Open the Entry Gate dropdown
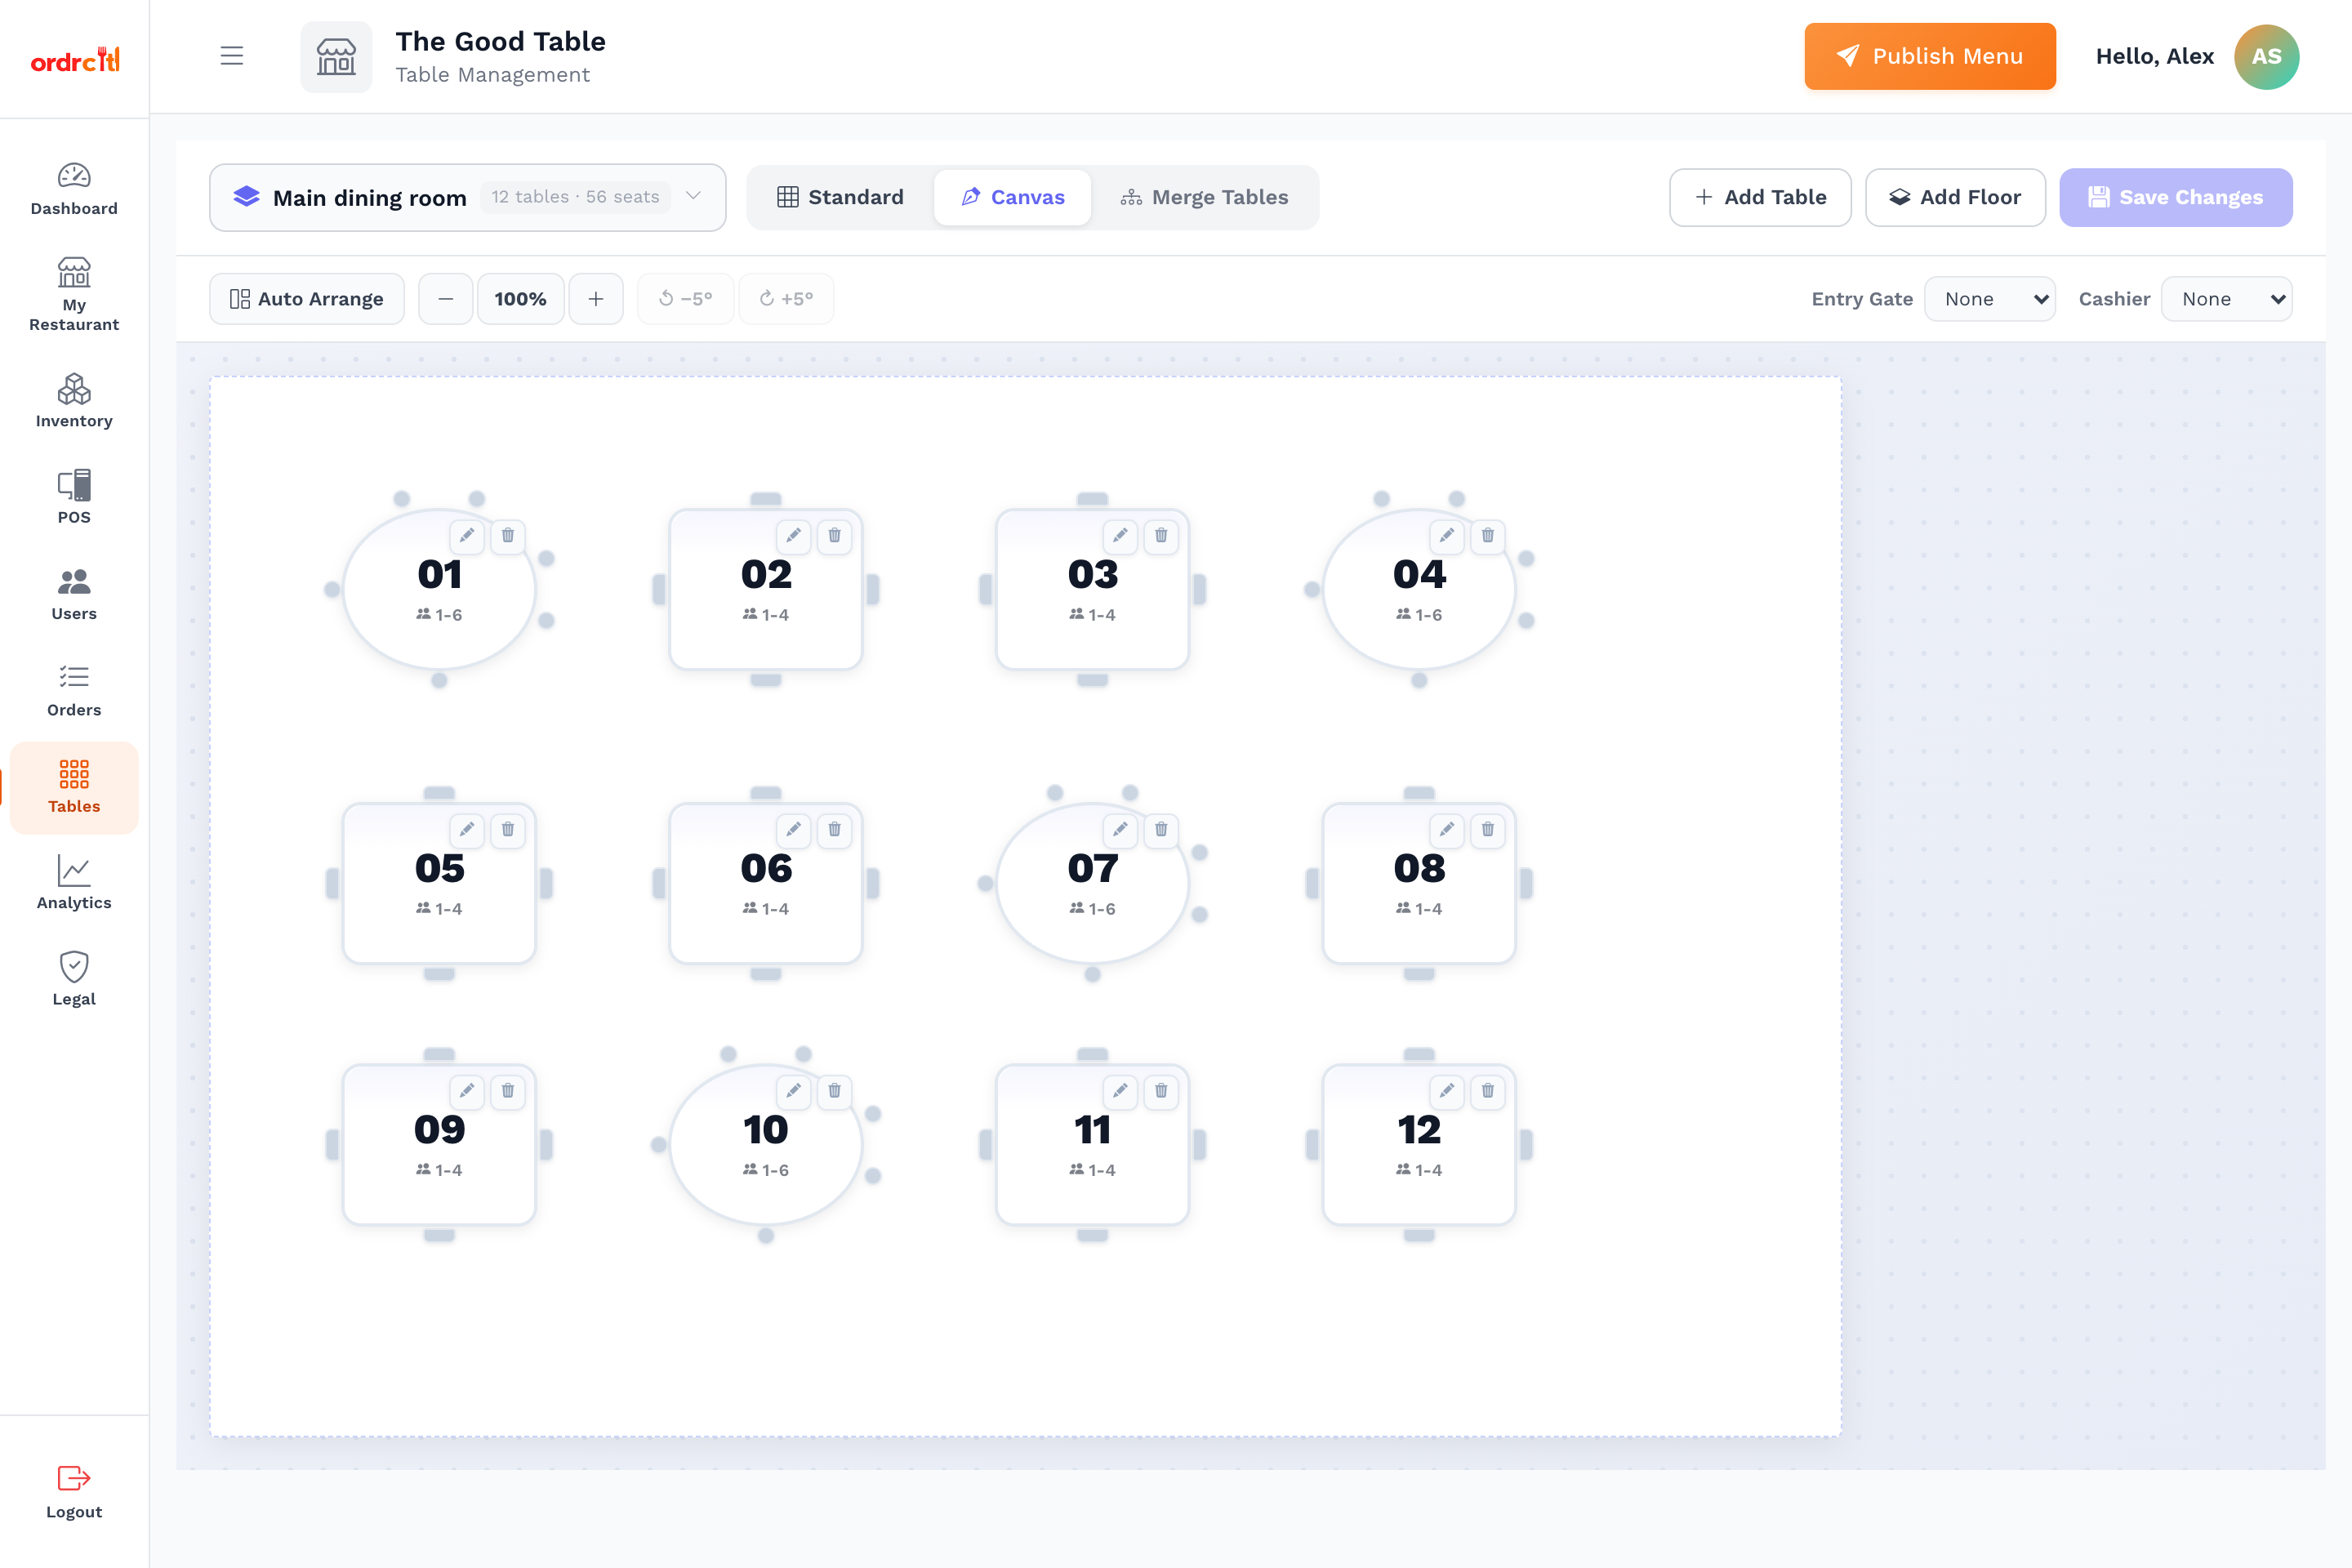The image size is (2352, 1568). pyautogui.click(x=1990, y=299)
